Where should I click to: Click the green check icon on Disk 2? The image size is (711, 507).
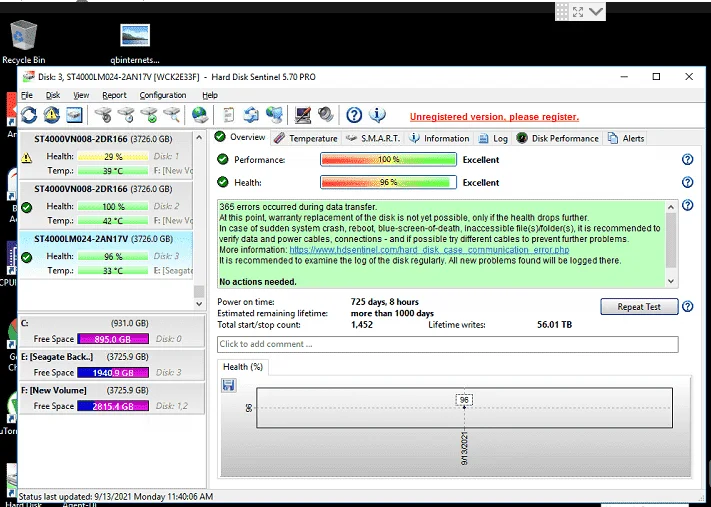[x=27, y=208]
